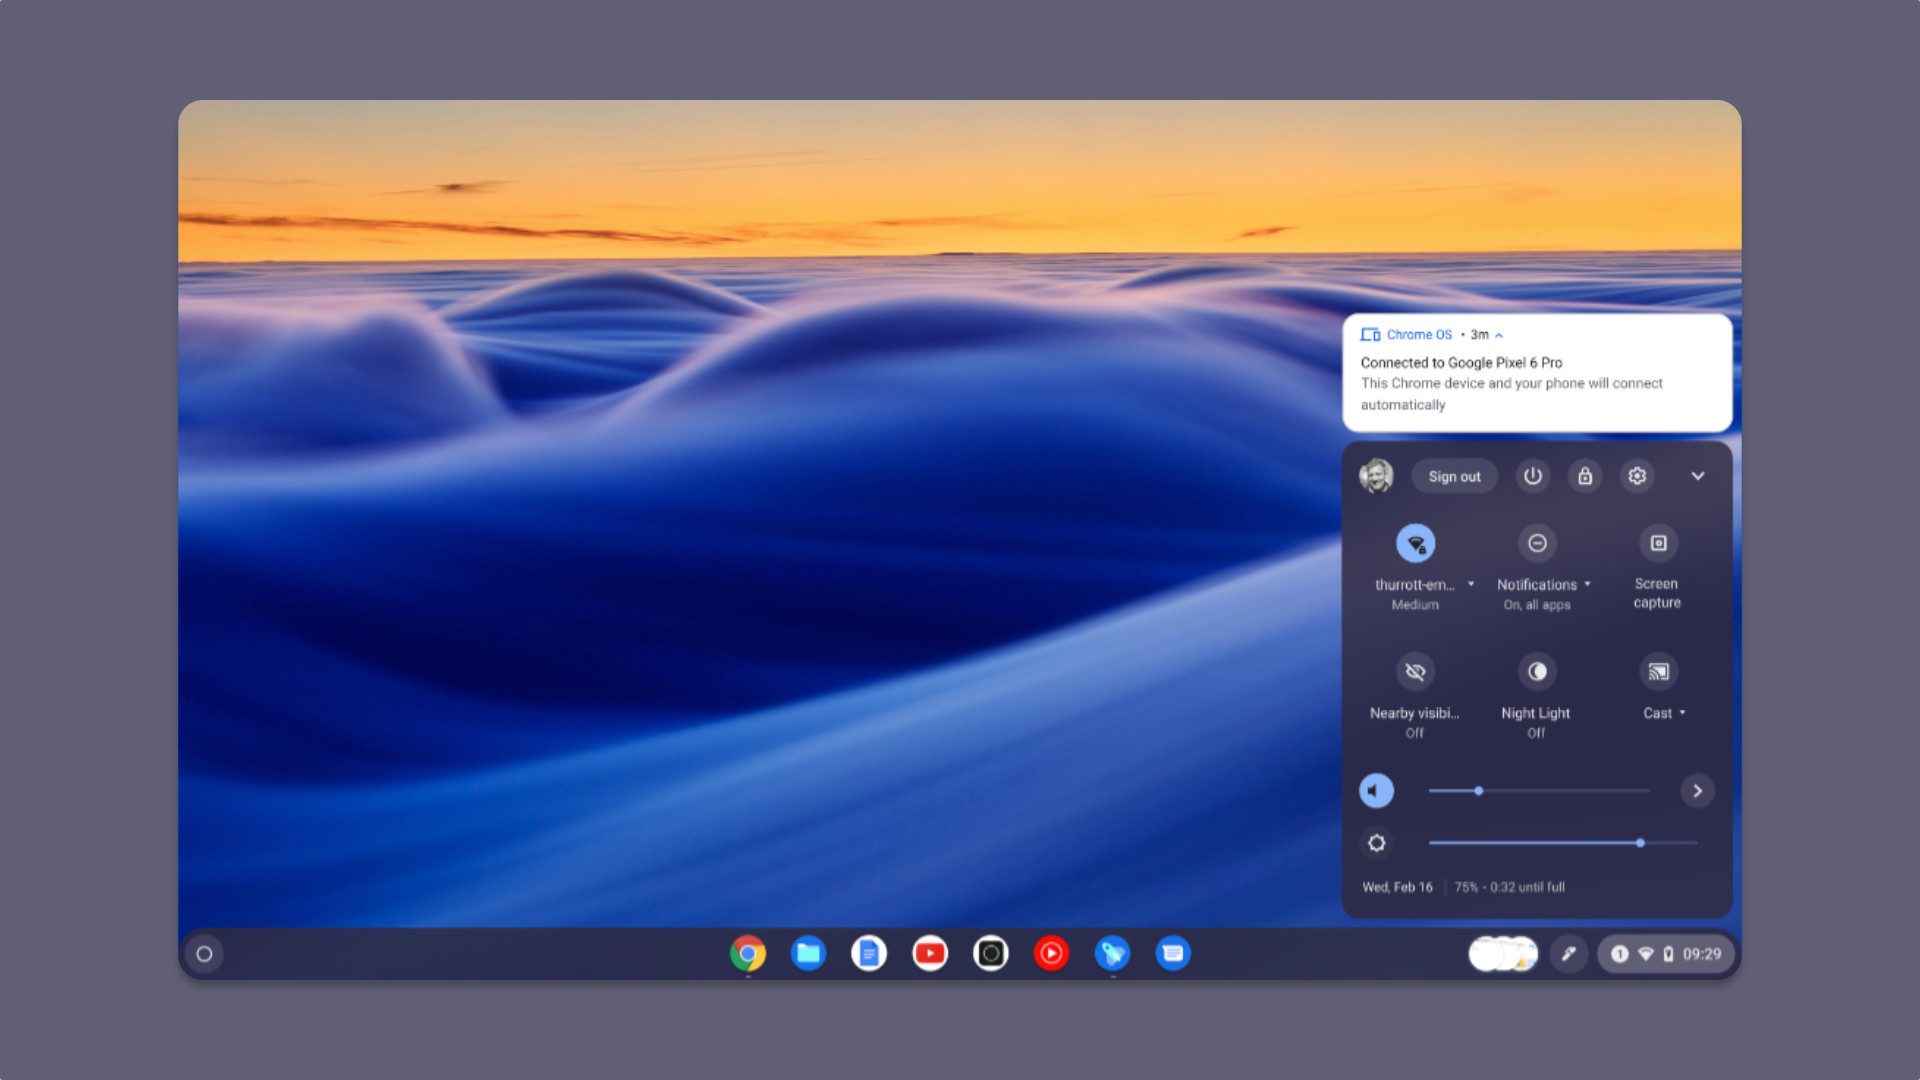Click the Screen capture quick setting

point(1658,543)
